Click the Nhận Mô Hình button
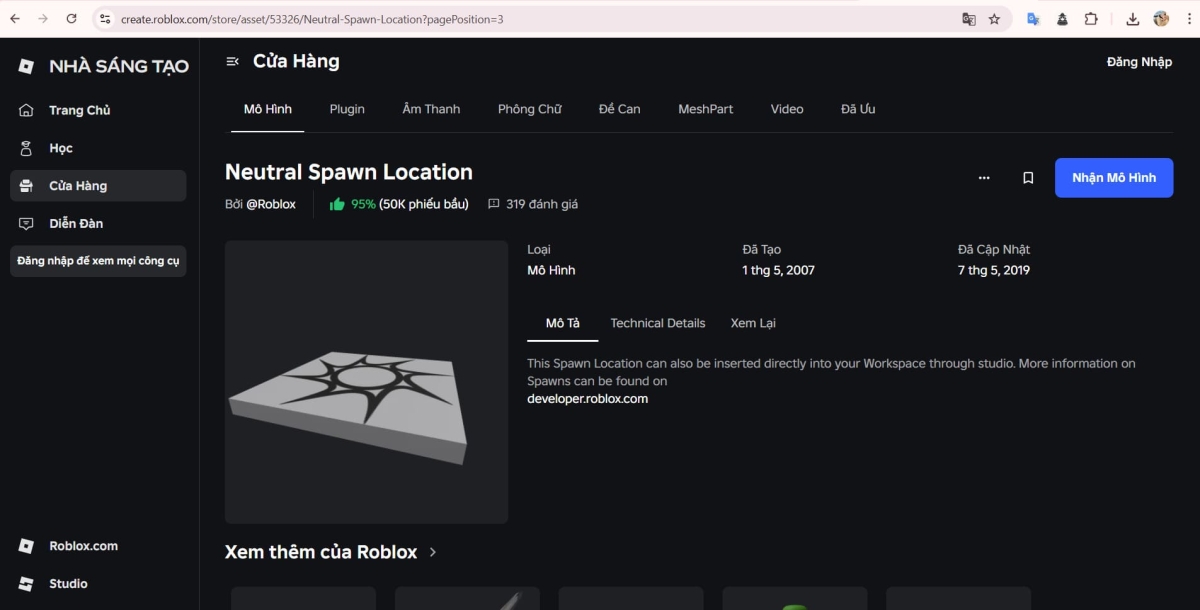 click(x=1113, y=177)
